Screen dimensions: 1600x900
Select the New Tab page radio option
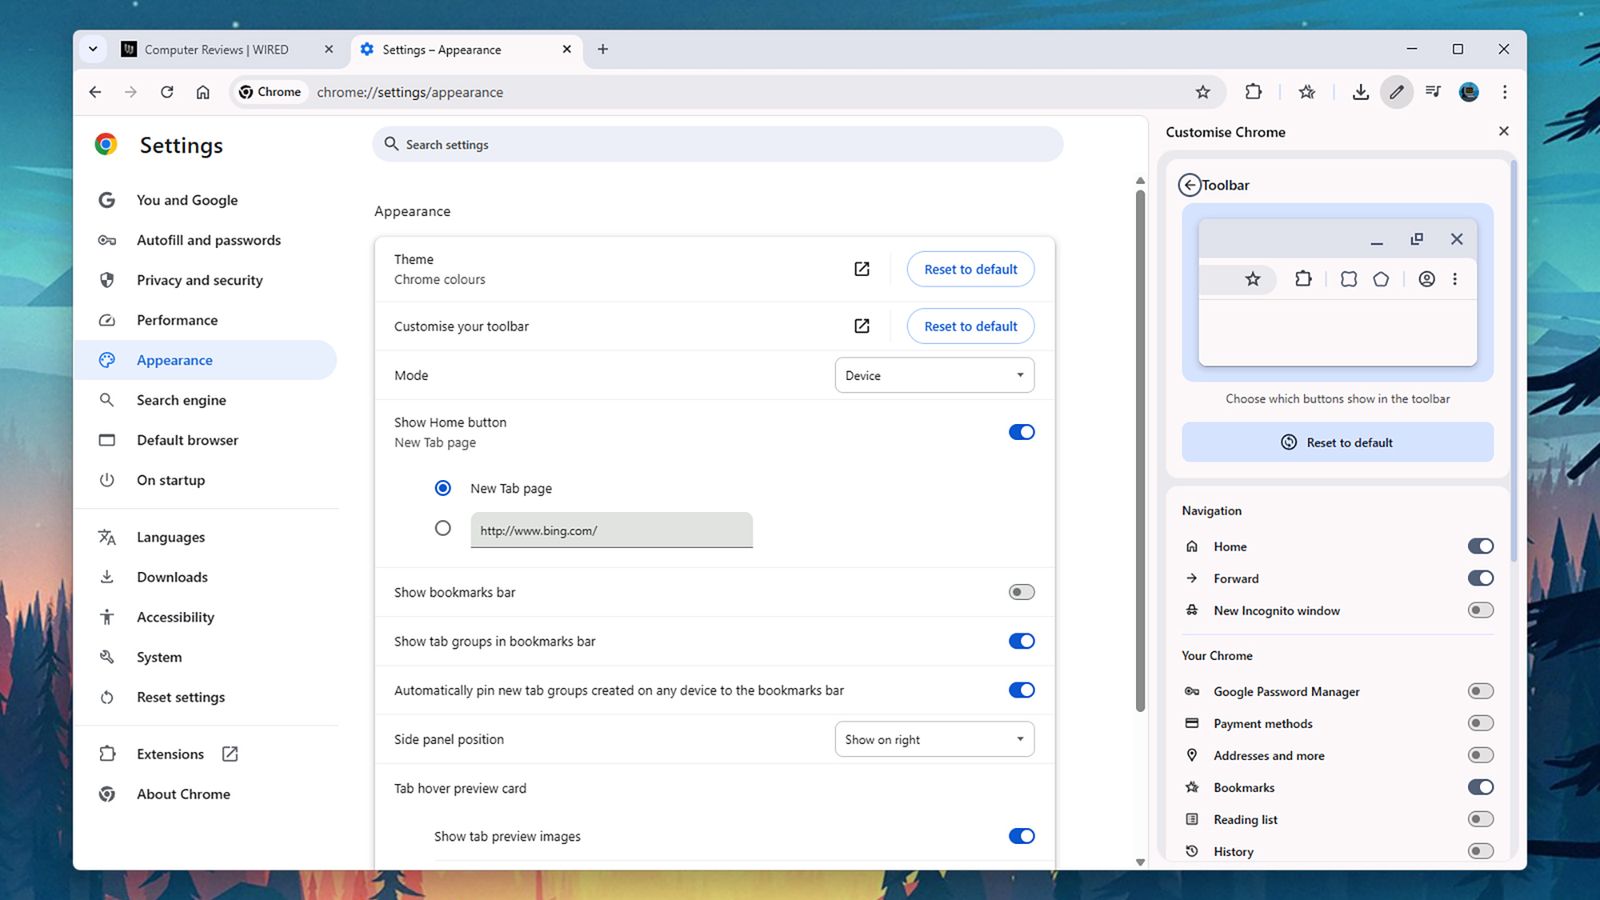pyautogui.click(x=443, y=488)
